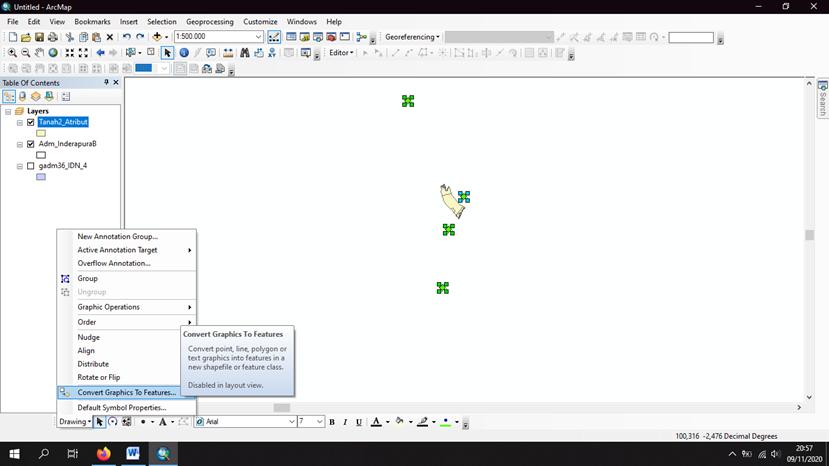Go back to previous extent
Viewport: 829px width, 466px height.
[x=100, y=53]
